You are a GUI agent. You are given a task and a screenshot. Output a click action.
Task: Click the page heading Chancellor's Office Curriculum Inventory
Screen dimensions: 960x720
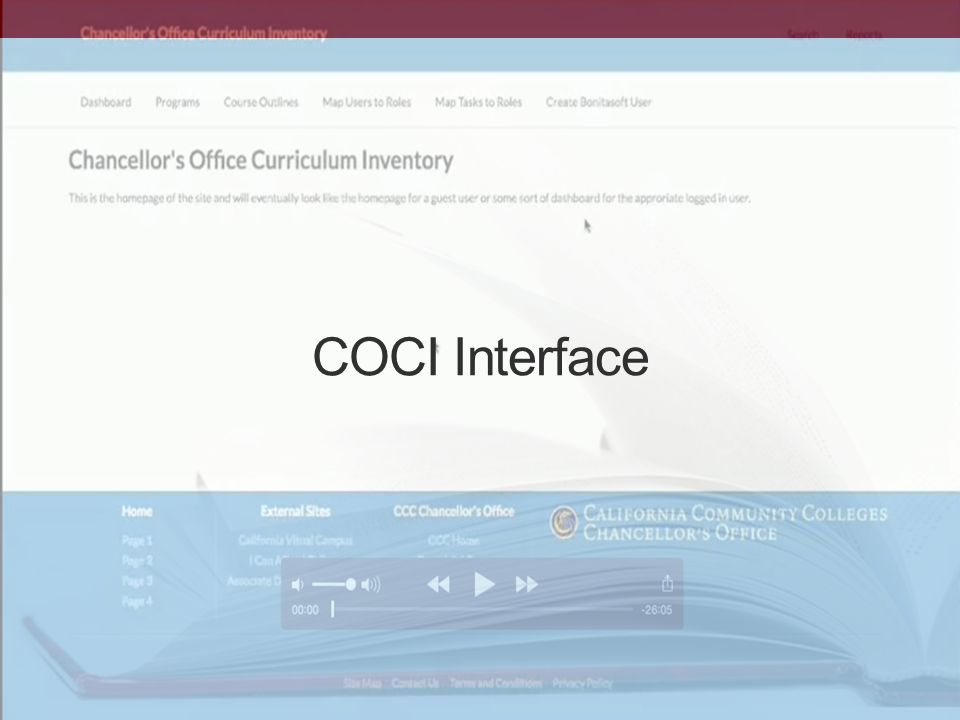261,160
